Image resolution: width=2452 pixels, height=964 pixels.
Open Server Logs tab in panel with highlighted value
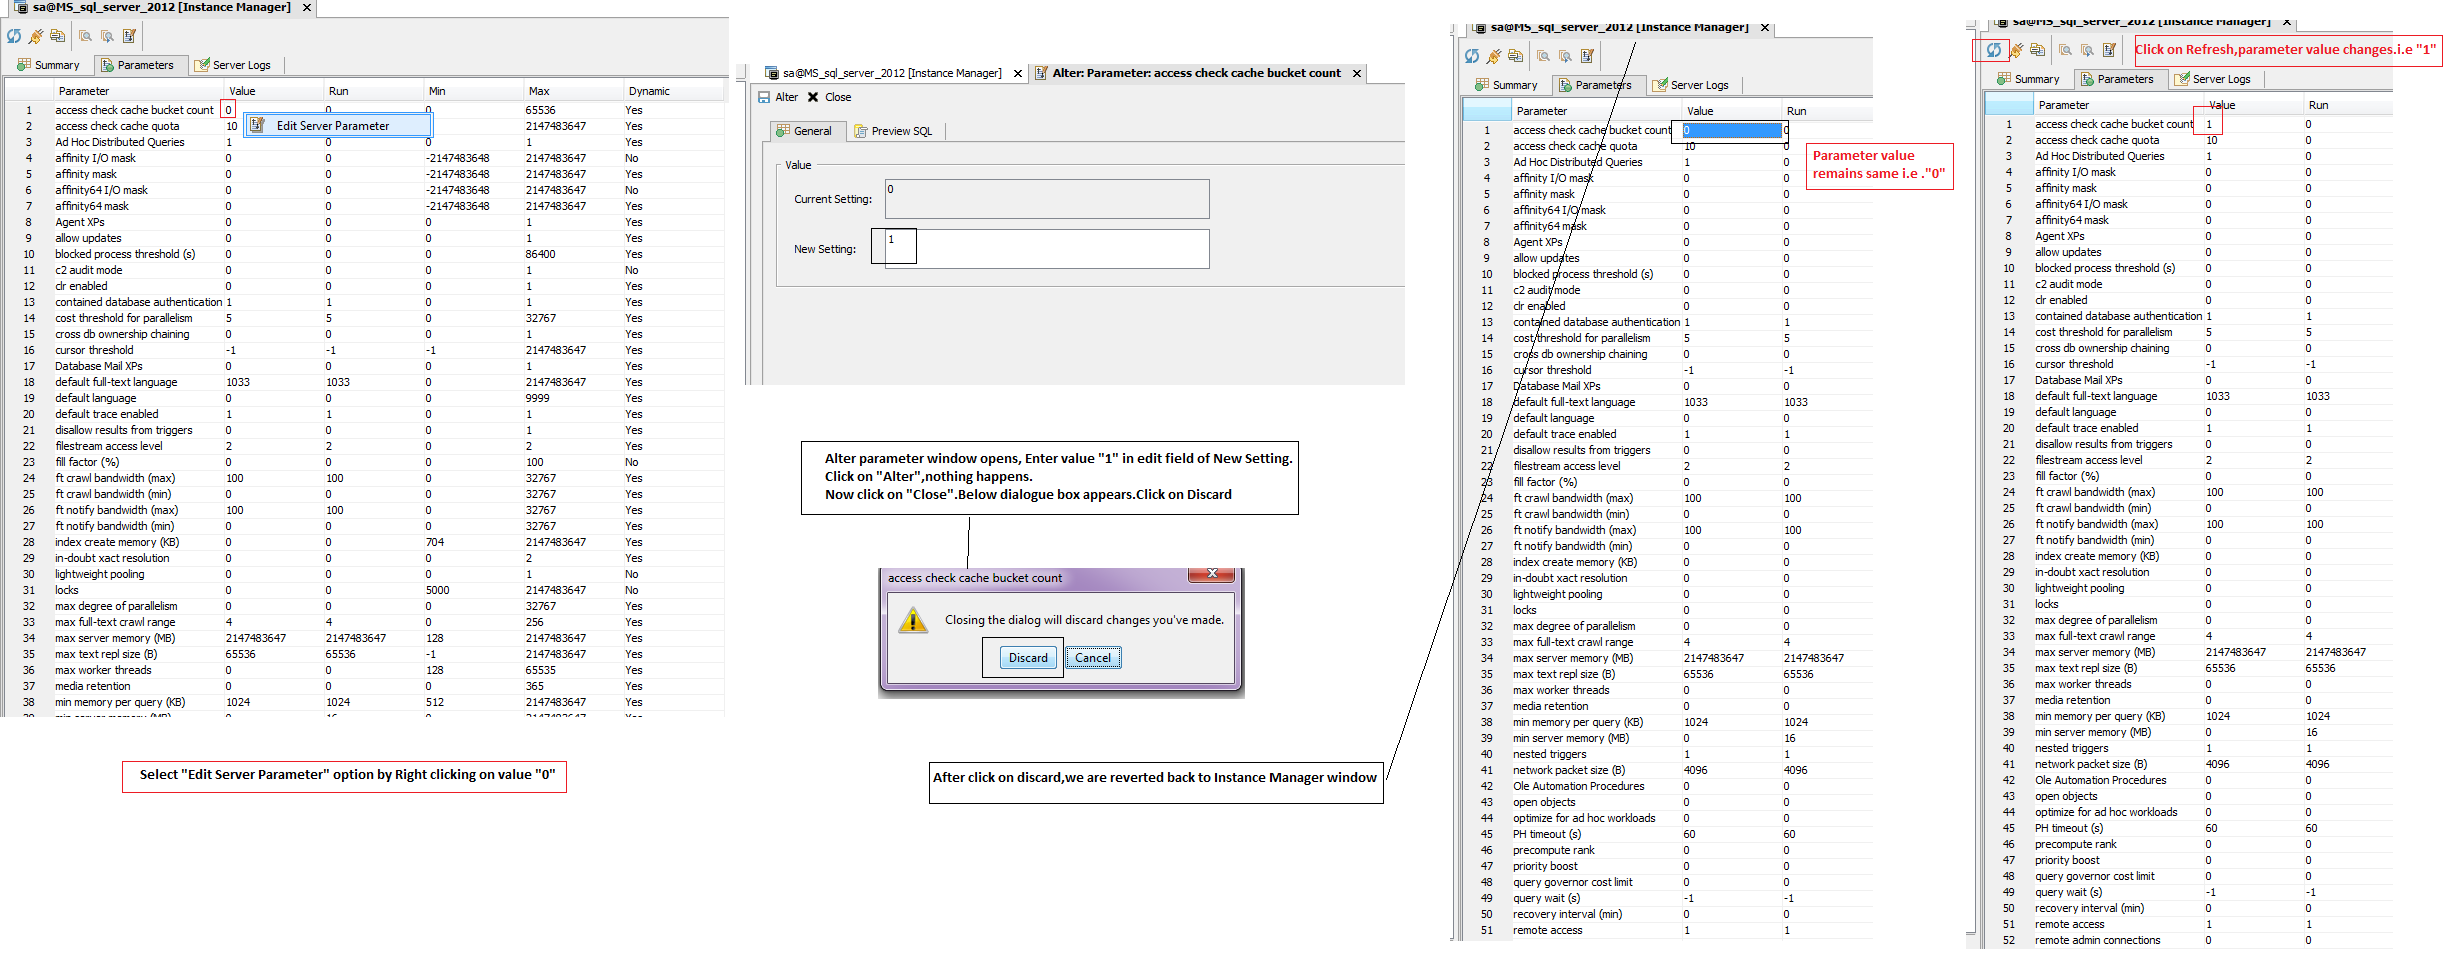click(x=1690, y=85)
